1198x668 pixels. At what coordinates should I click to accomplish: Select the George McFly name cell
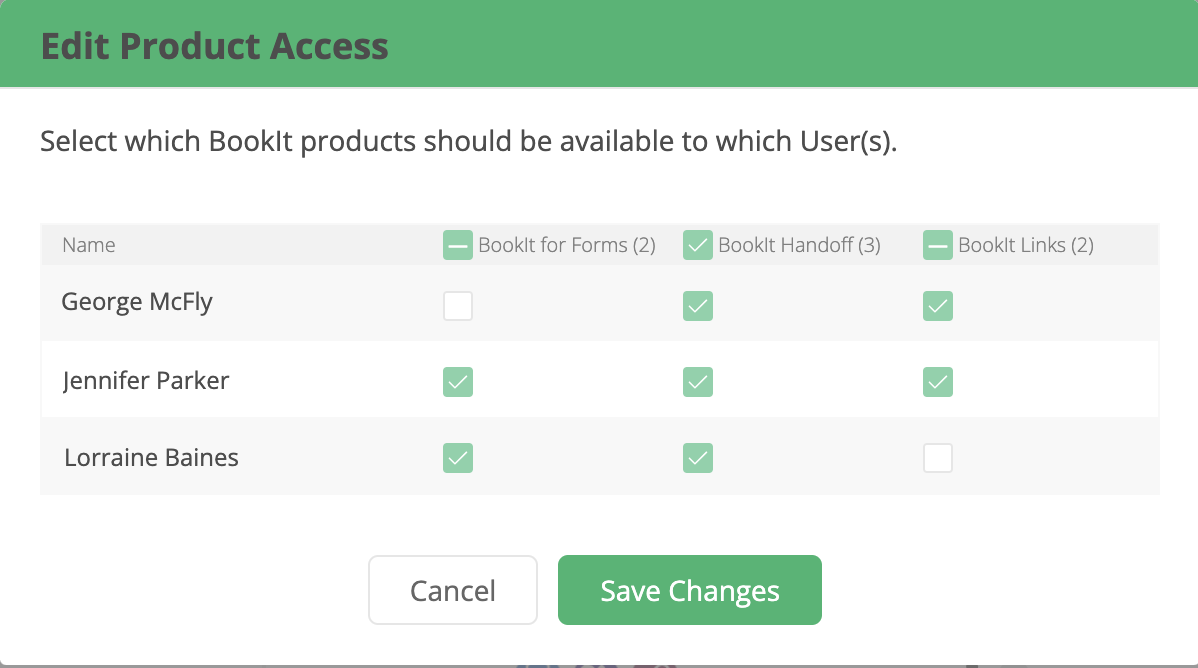[x=137, y=302]
